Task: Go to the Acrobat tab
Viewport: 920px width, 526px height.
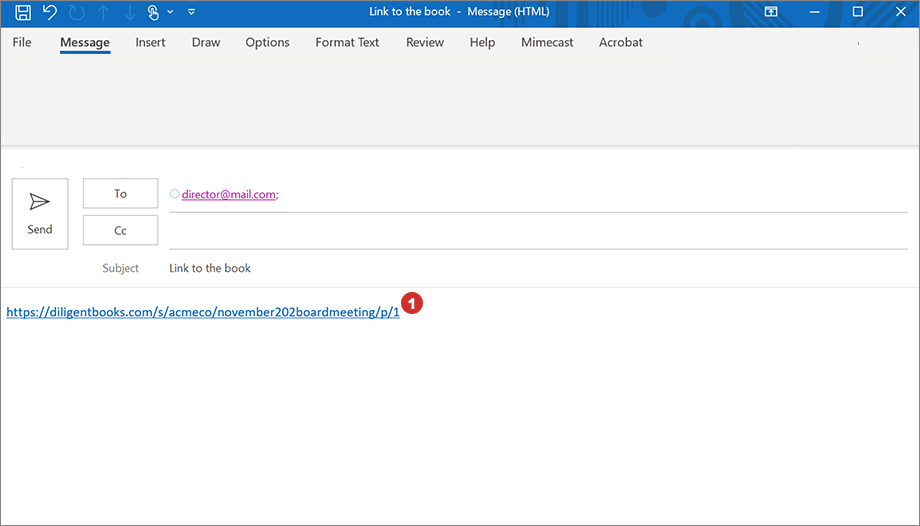Action: 620,43
